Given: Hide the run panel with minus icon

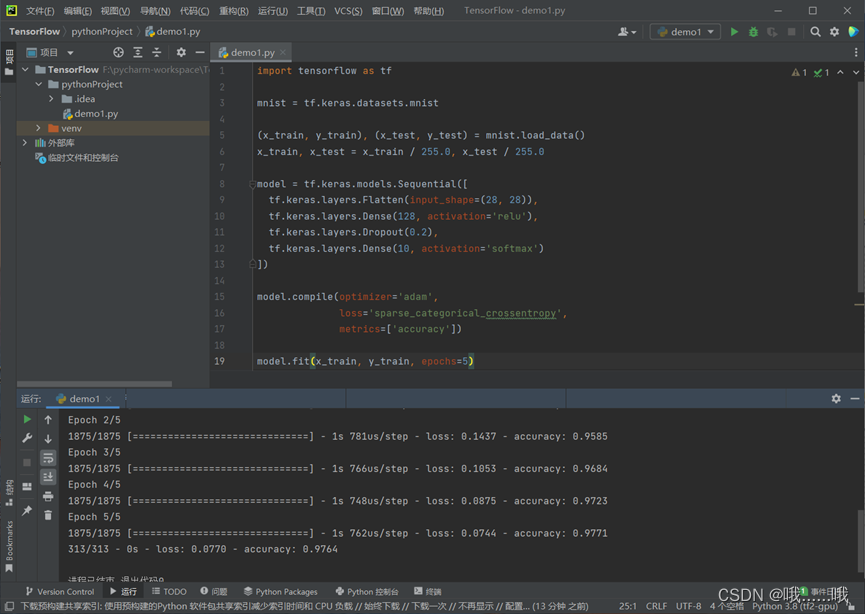Looking at the screenshot, I should pos(855,398).
